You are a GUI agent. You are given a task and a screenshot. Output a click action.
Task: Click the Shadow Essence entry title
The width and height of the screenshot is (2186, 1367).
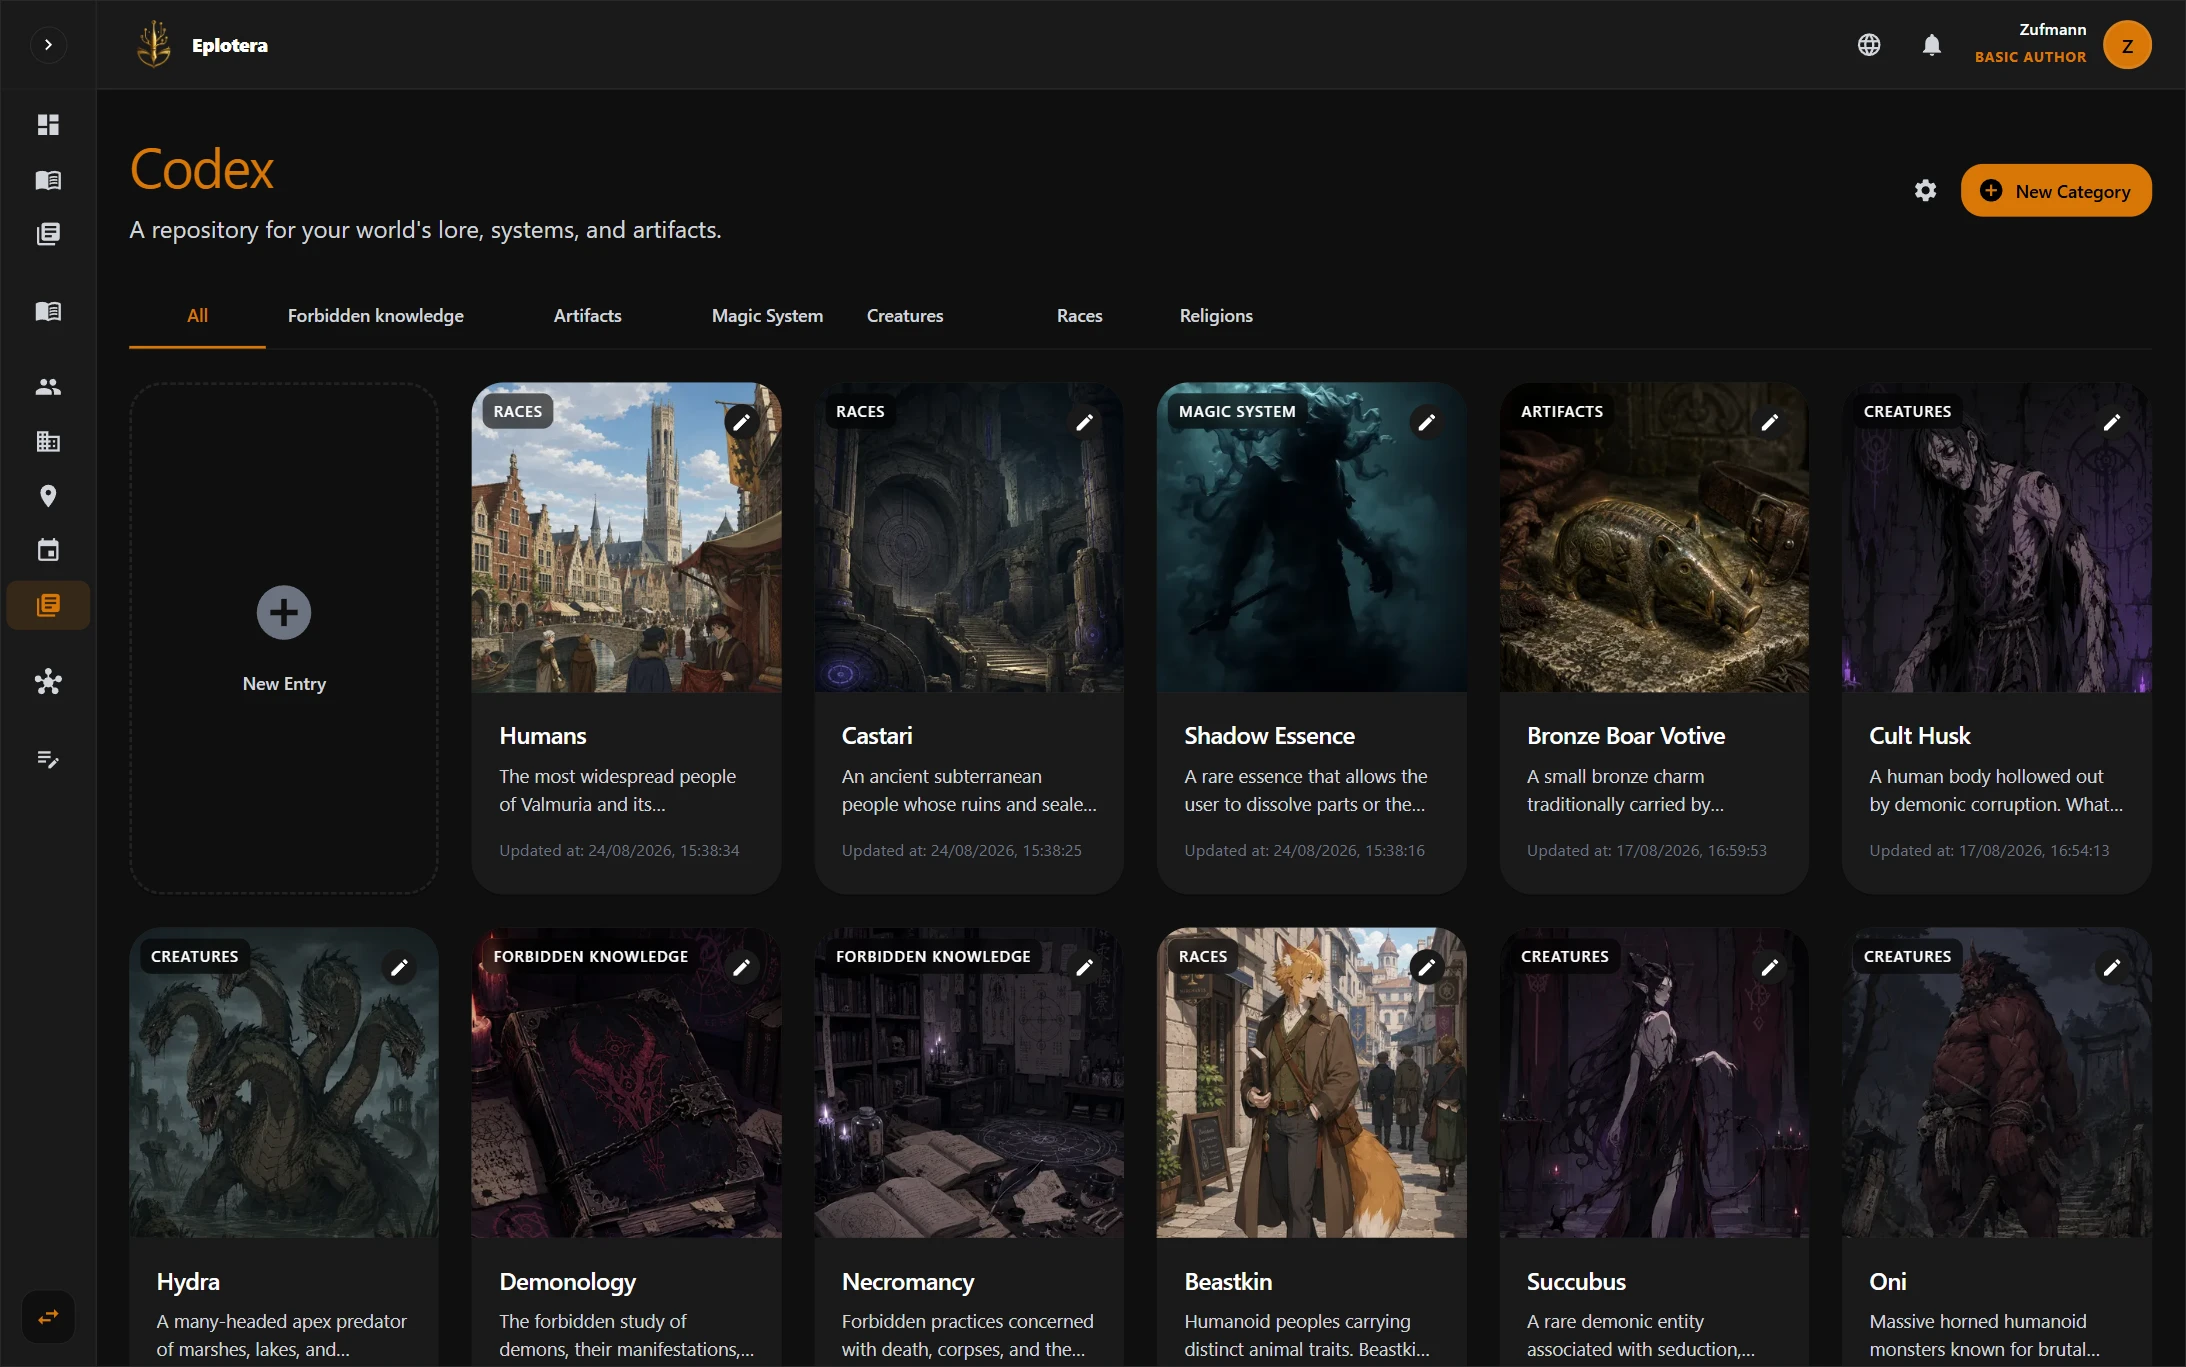coord(1270,736)
